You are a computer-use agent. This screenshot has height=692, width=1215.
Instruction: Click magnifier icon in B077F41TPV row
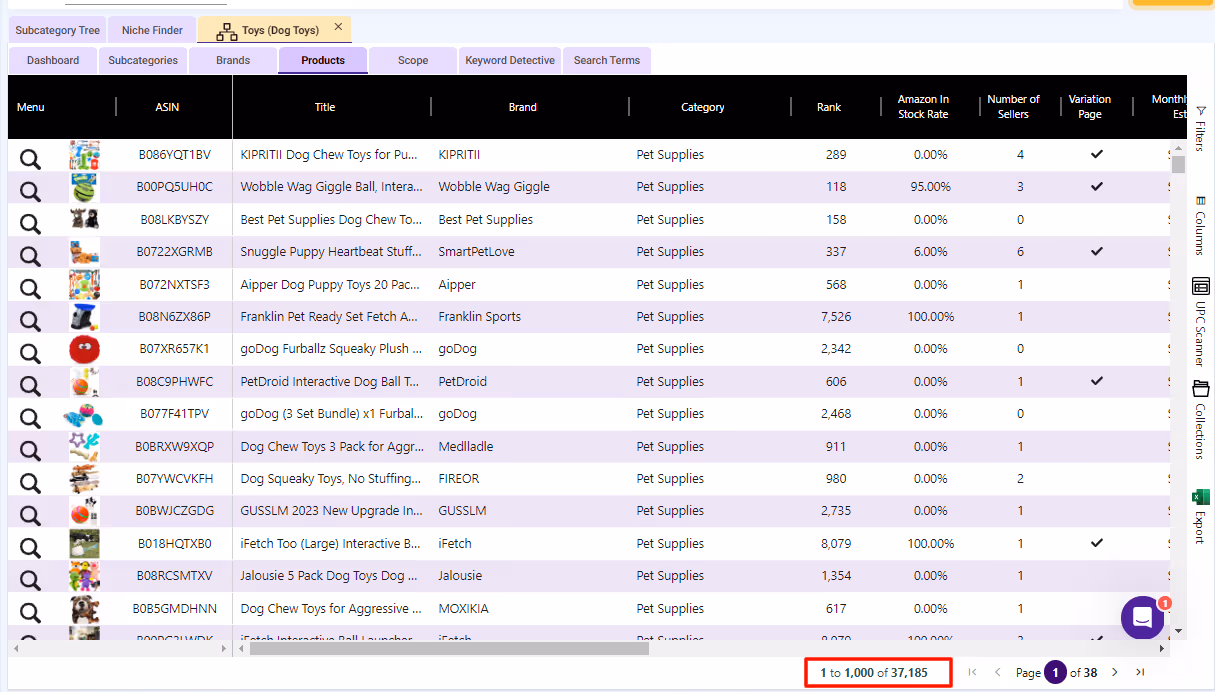tap(30, 417)
